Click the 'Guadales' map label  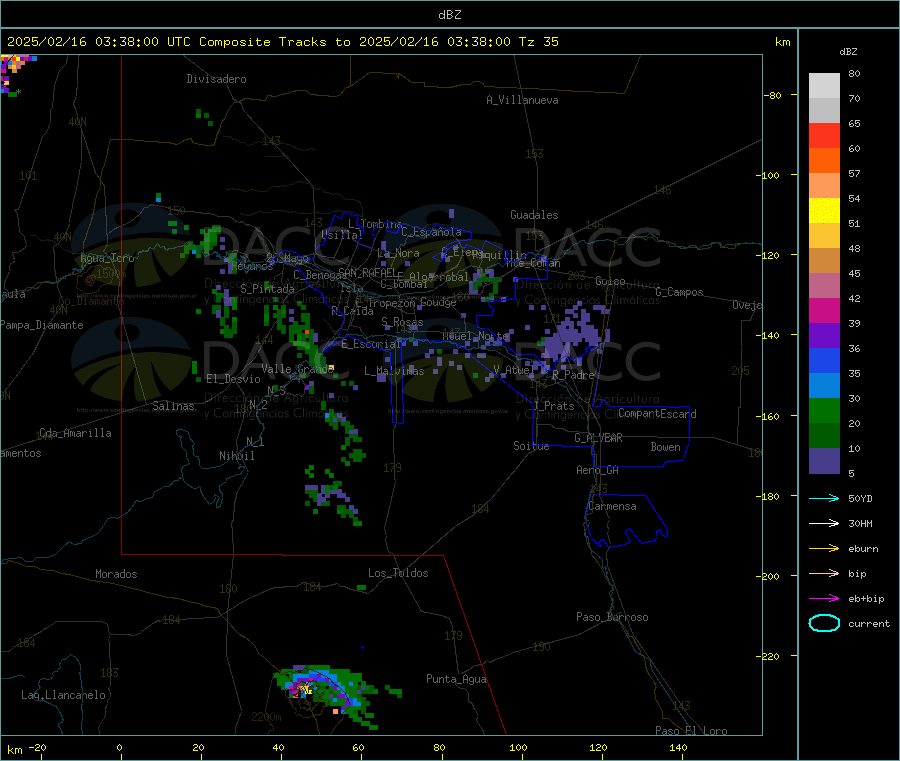pos(534,215)
